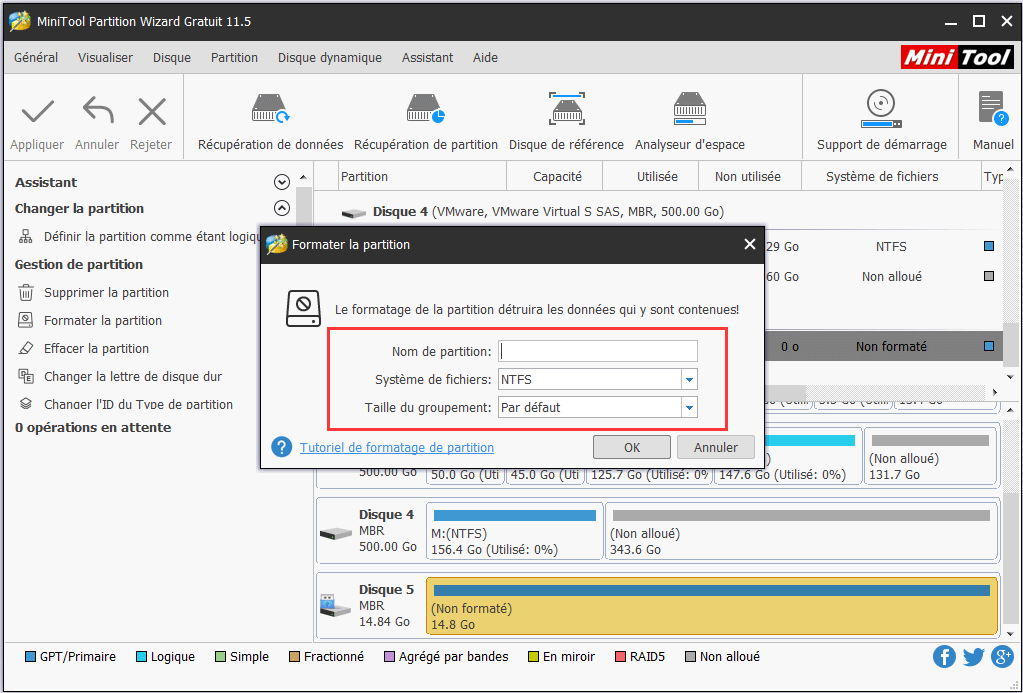Open the Disque dynamique menu

point(329,57)
